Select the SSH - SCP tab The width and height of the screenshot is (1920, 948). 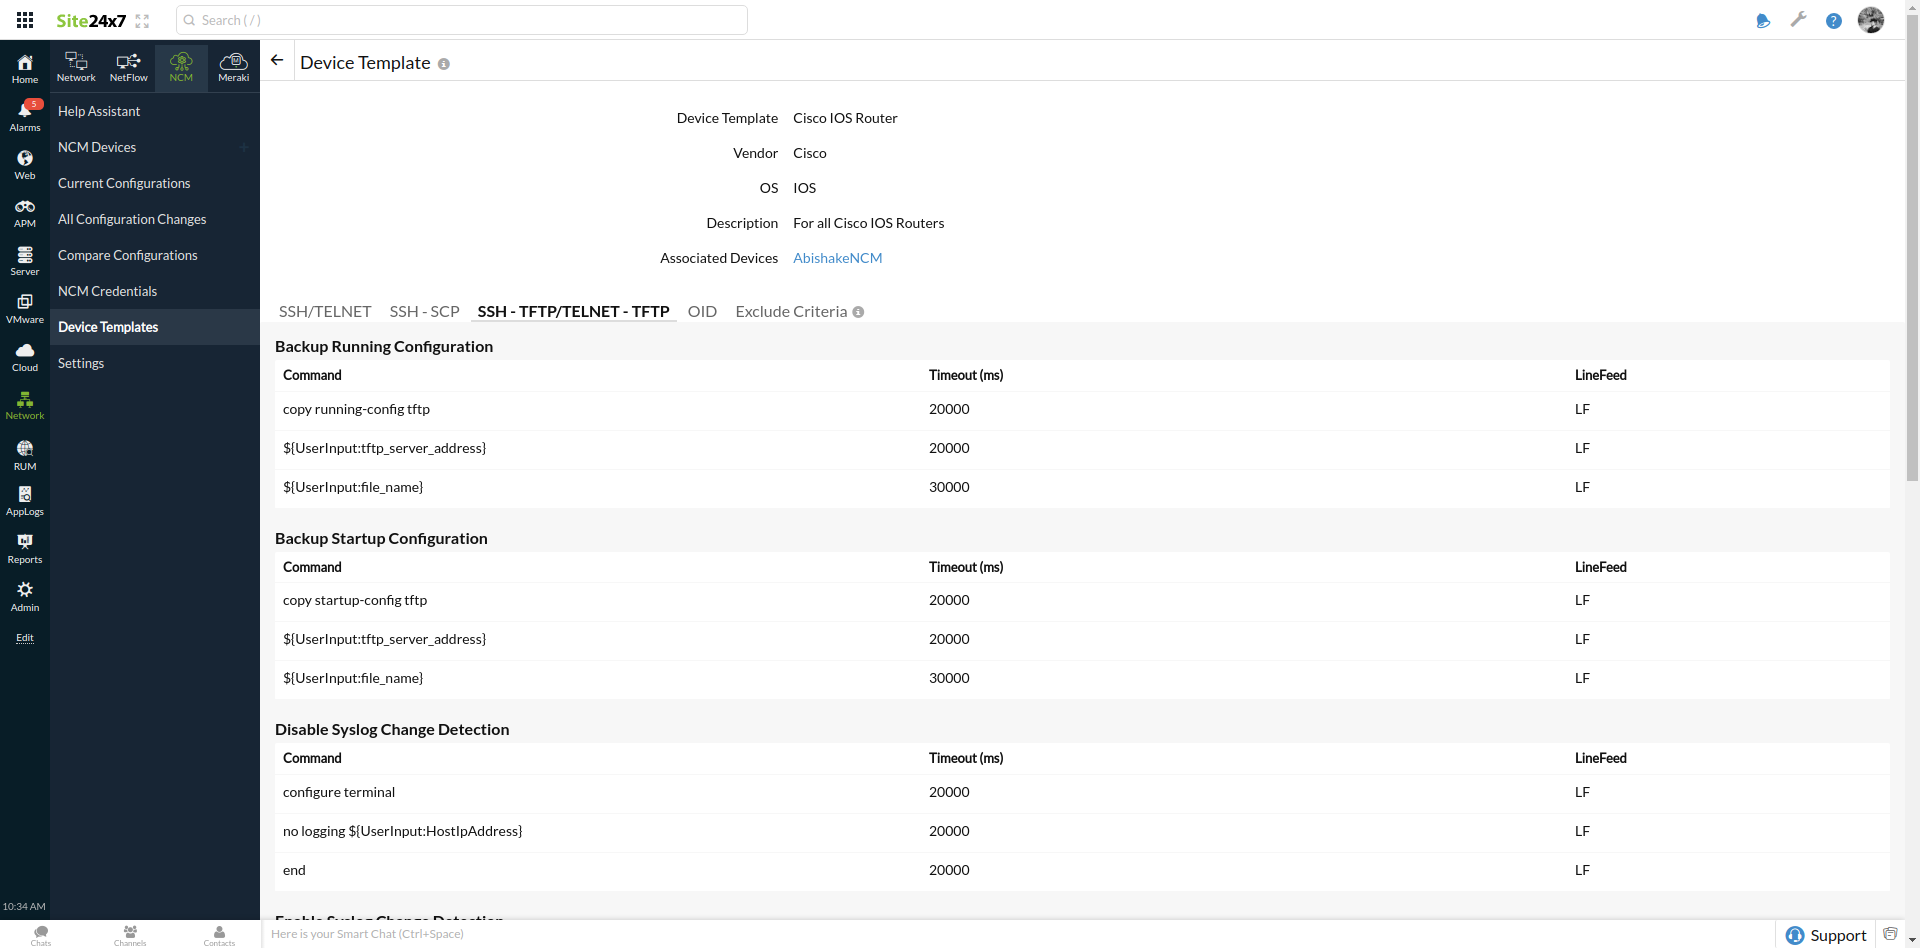pyautogui.click(x=424, y=311)
